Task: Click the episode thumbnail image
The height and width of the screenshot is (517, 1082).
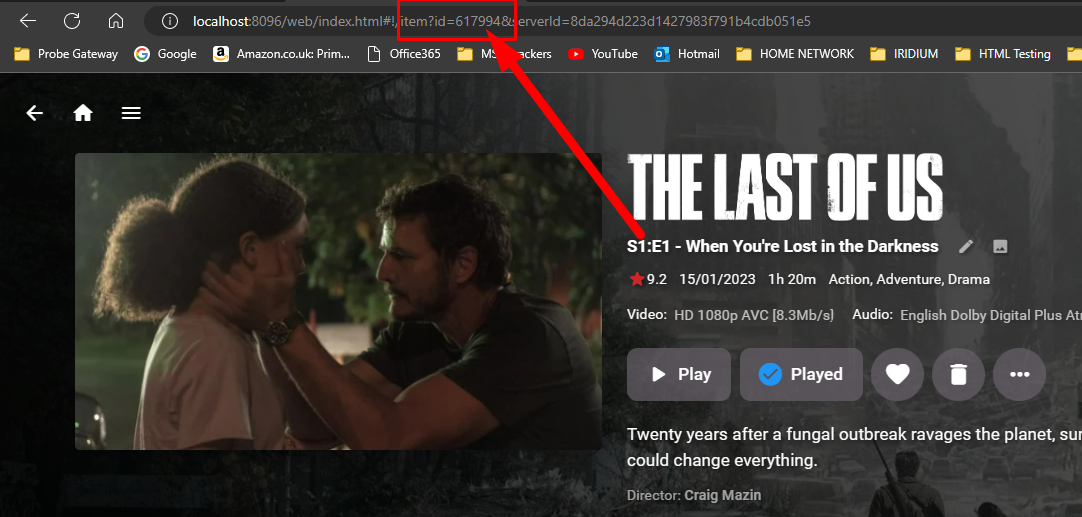Action: (338, 302)
